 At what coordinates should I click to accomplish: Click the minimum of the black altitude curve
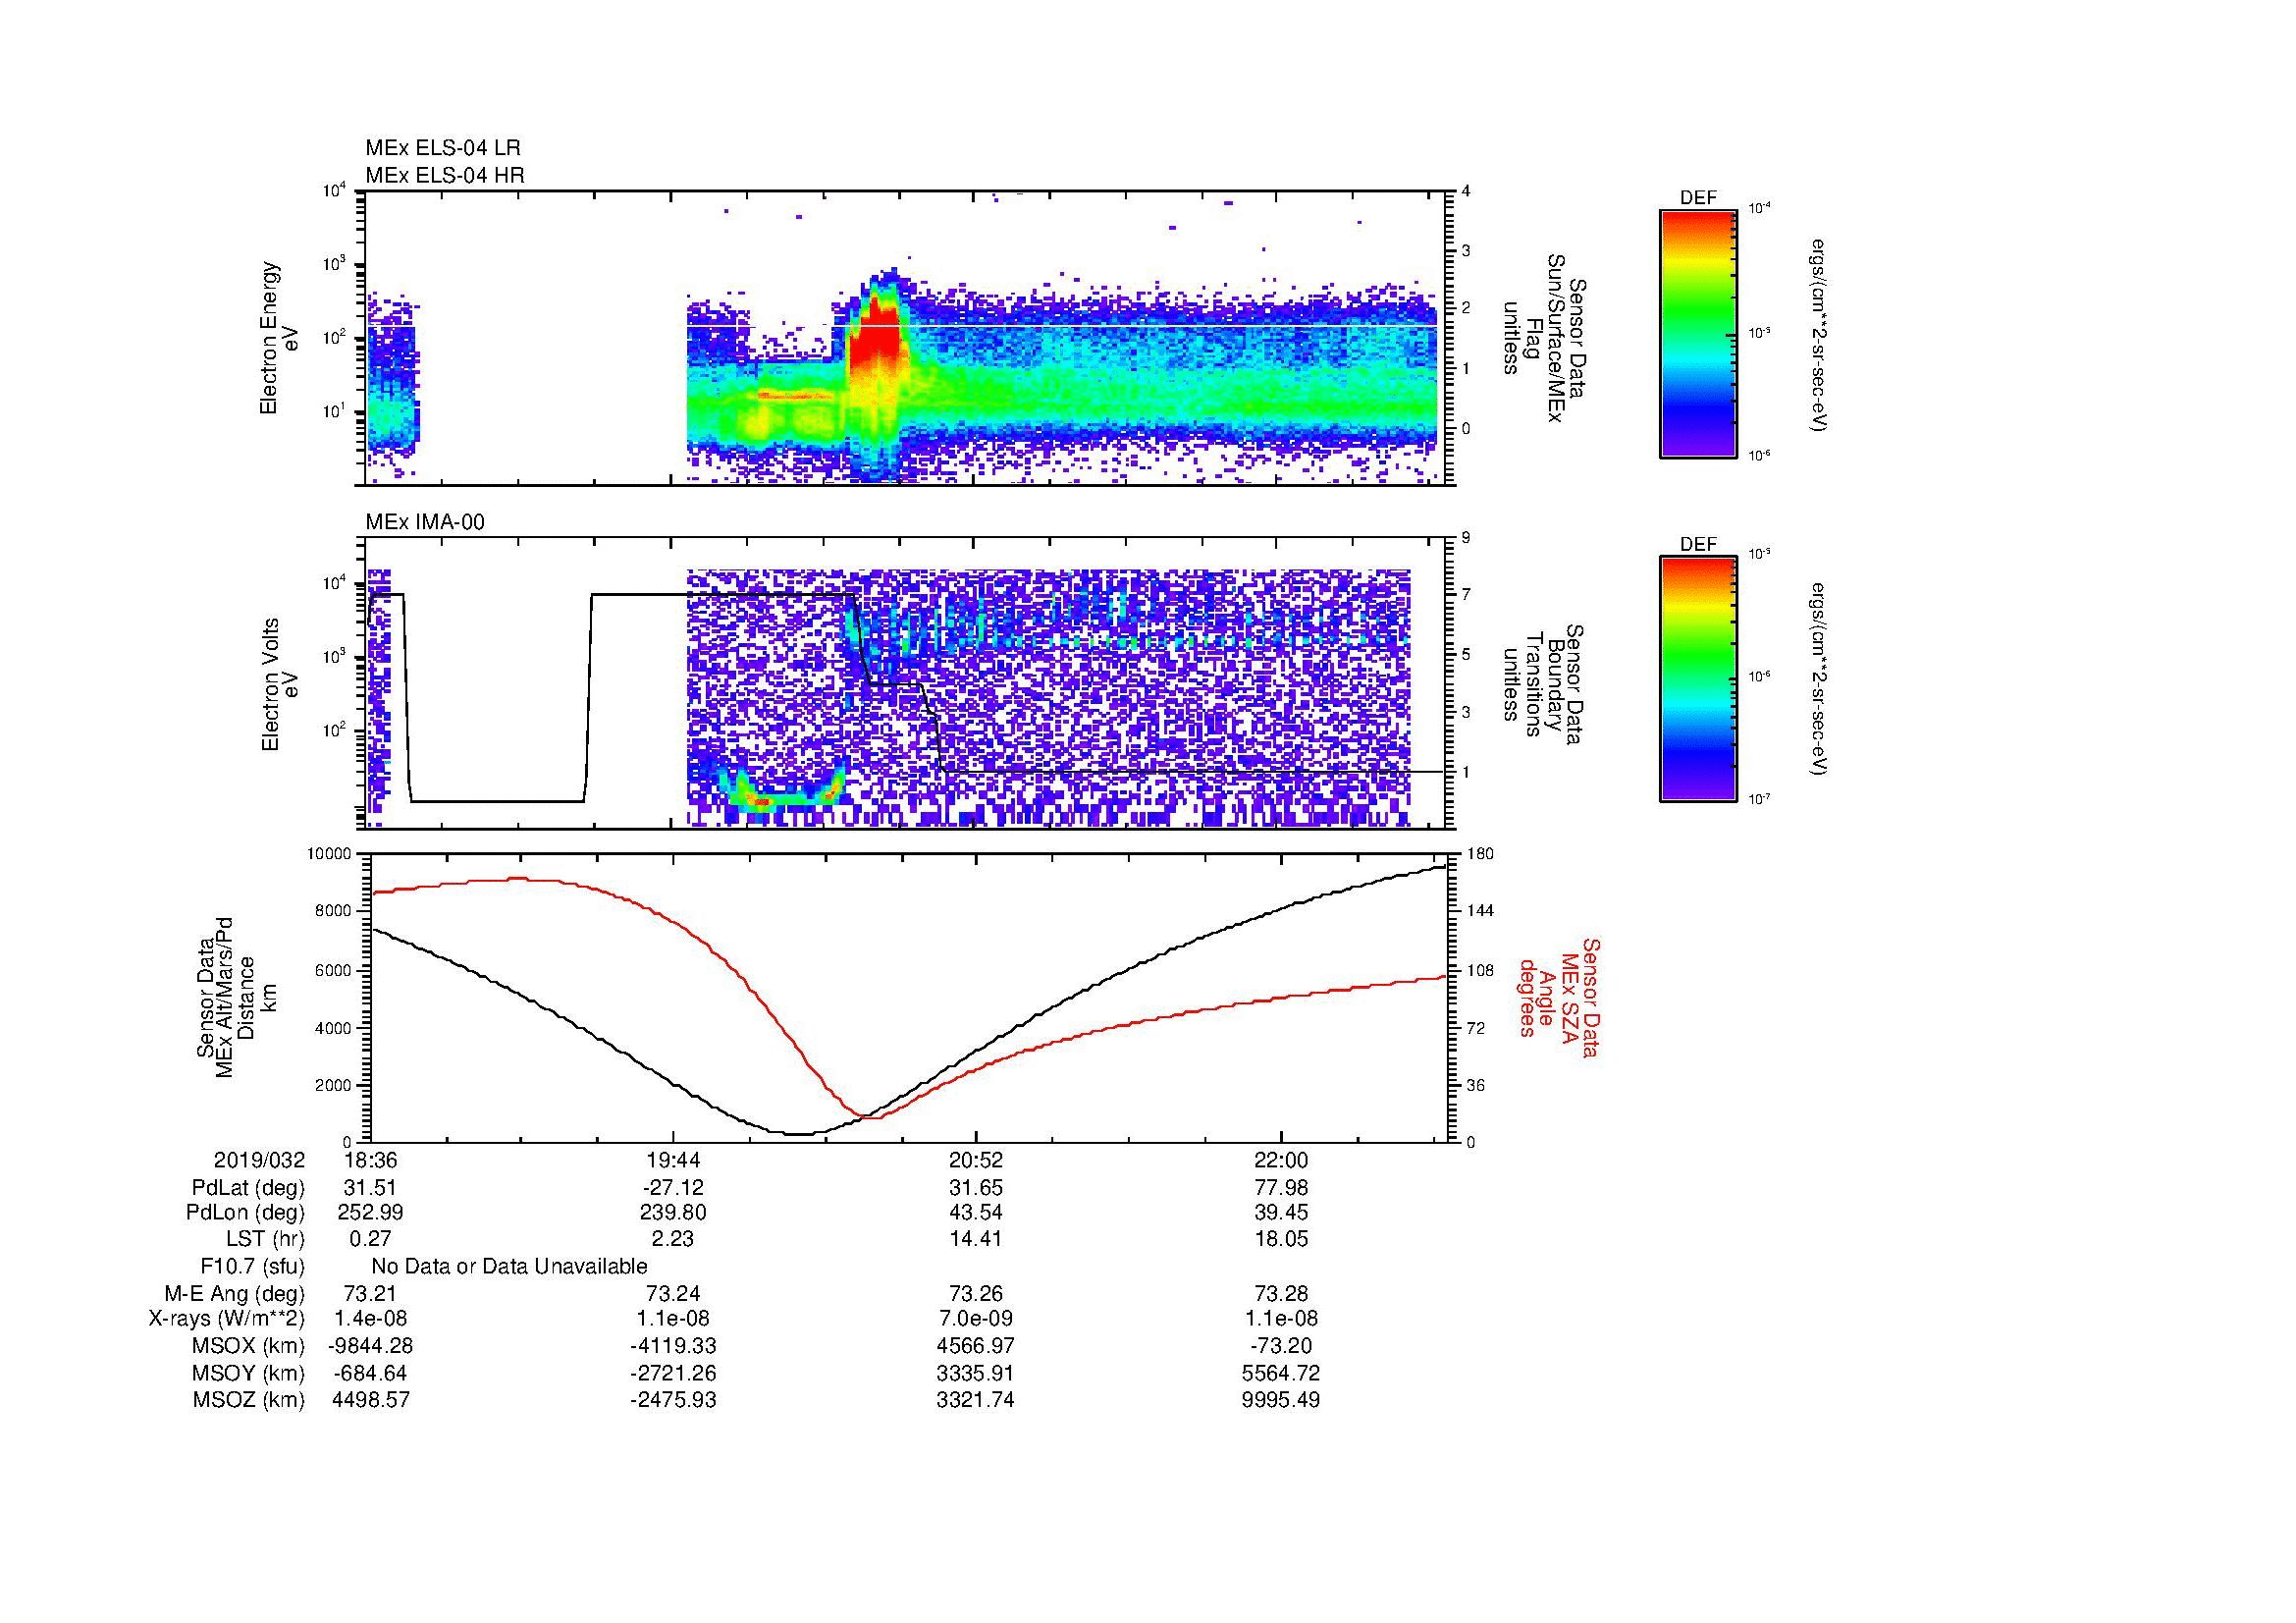(x=797, y=1133)
